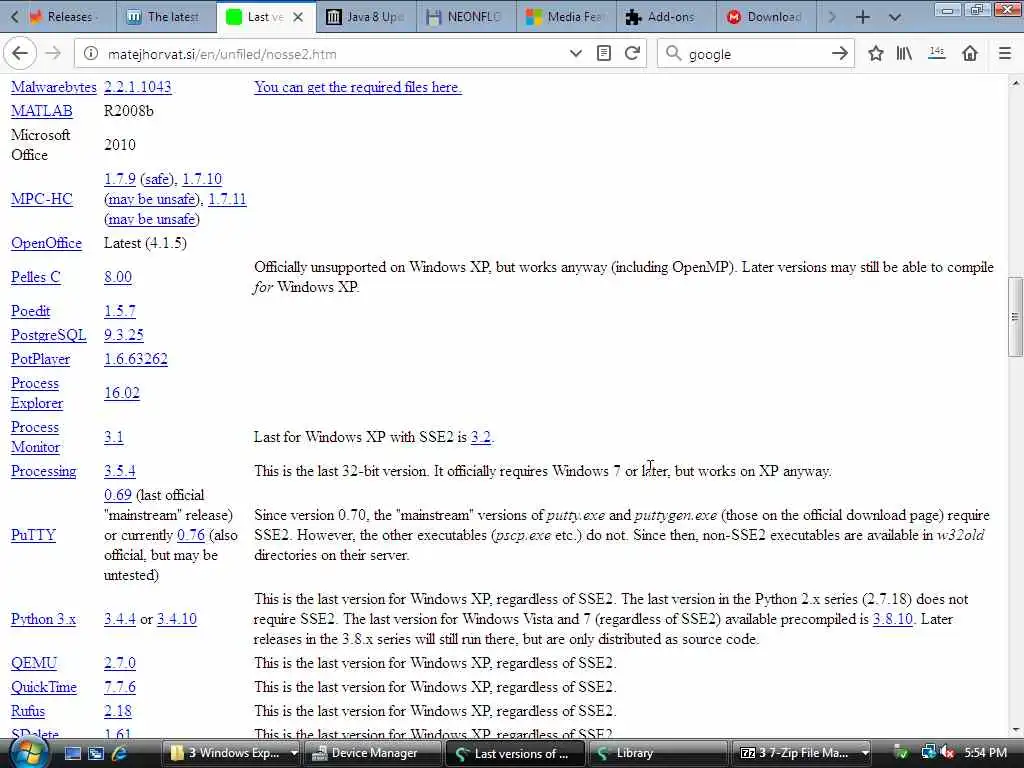Open the Malwarebytes link
This screenshot has width=1024, height=768.
54,87
